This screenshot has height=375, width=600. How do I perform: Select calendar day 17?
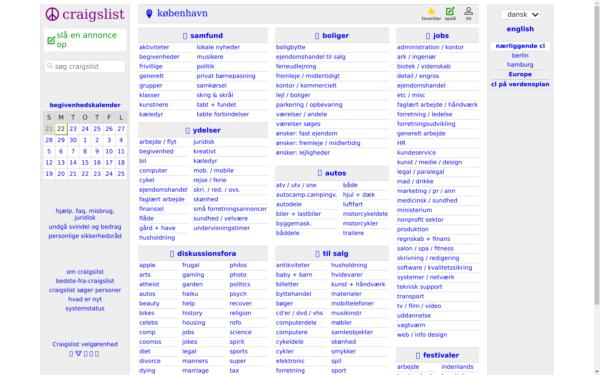click(x=109, y=163)
